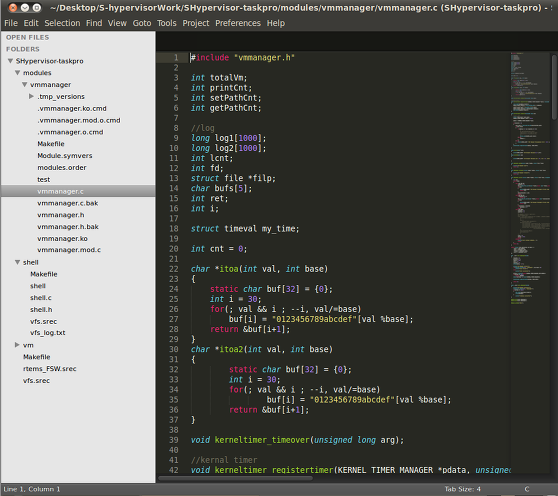Open the Help menu
This screenshot has width=558, height=496.
[276, 23]
